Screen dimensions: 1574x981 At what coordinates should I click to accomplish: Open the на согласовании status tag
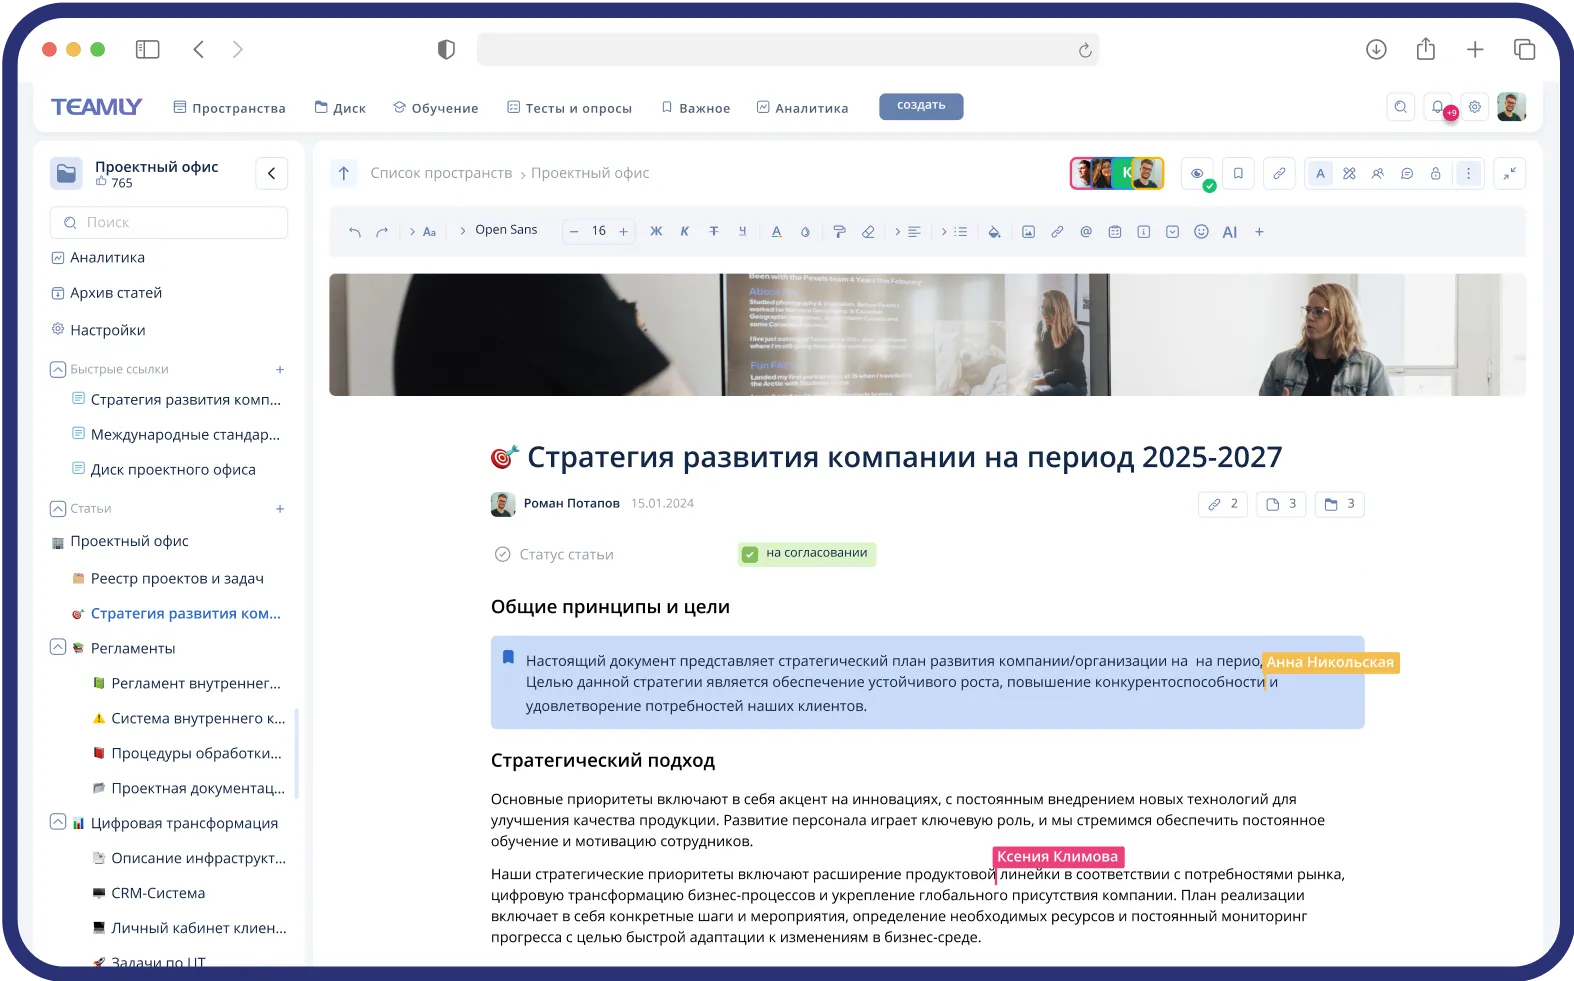pos(807,554)
